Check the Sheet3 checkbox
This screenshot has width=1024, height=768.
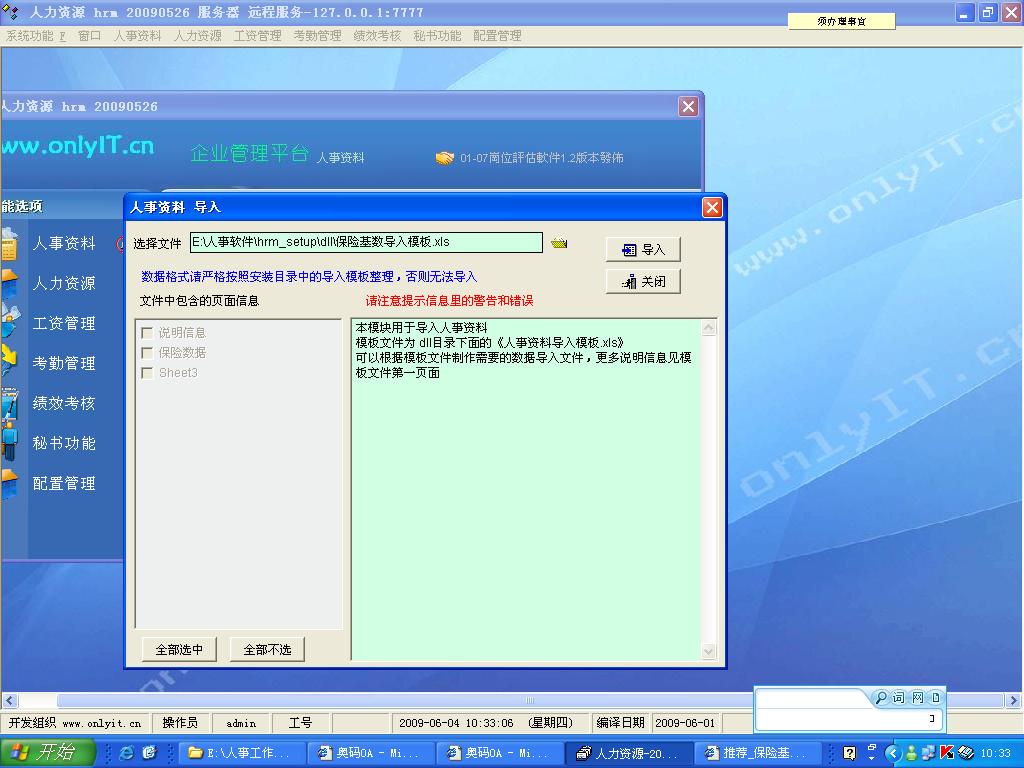tap(147, 372)
